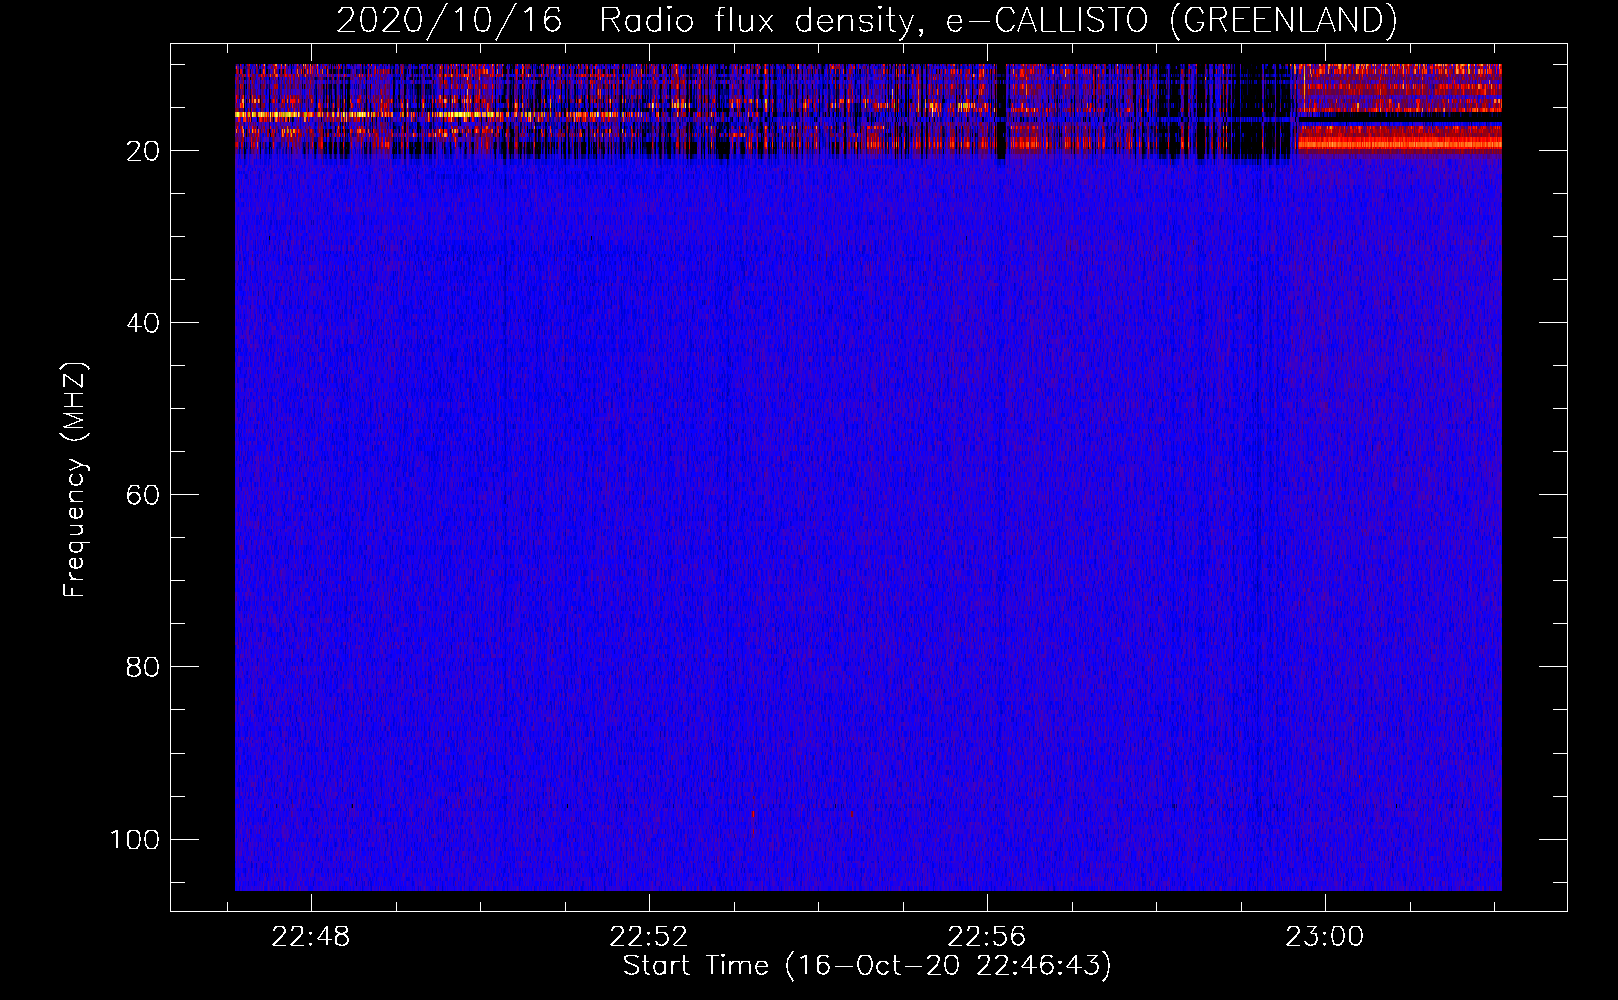This screenshot has width=1618, height=1000.
Task: Click the 23:00 time tick label
Action: 1325,937
